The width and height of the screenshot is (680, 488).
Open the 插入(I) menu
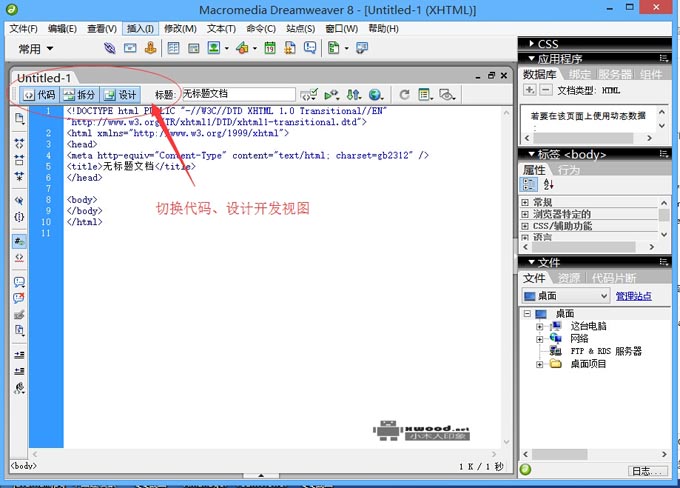140,29
